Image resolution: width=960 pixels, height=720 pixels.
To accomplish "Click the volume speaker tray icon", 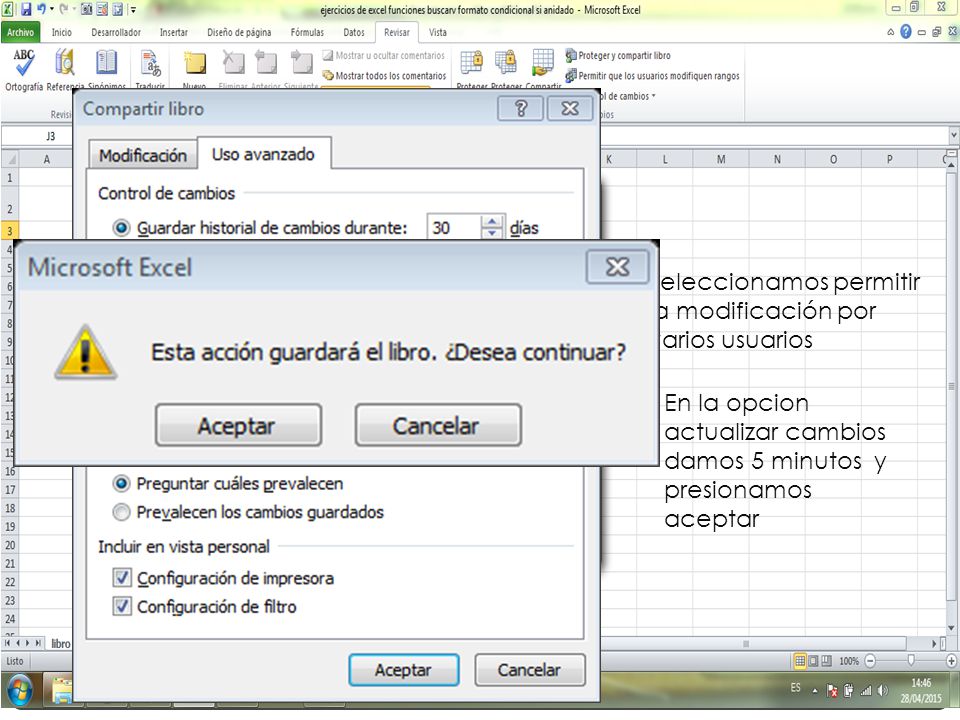I will (x=883, y=691).
